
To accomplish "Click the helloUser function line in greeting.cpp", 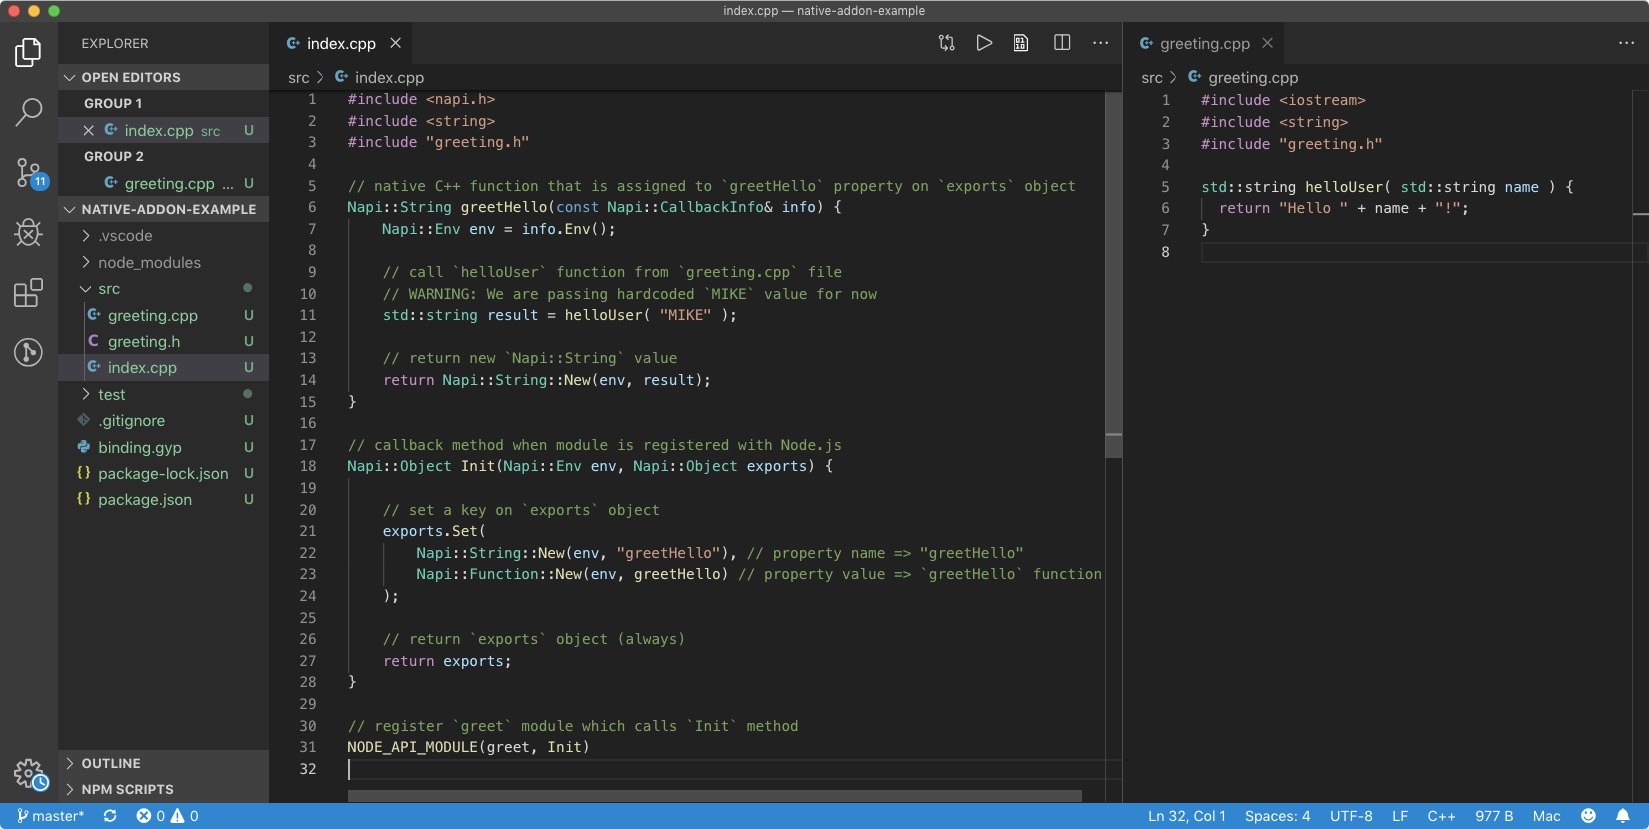I will point(1387,187).
